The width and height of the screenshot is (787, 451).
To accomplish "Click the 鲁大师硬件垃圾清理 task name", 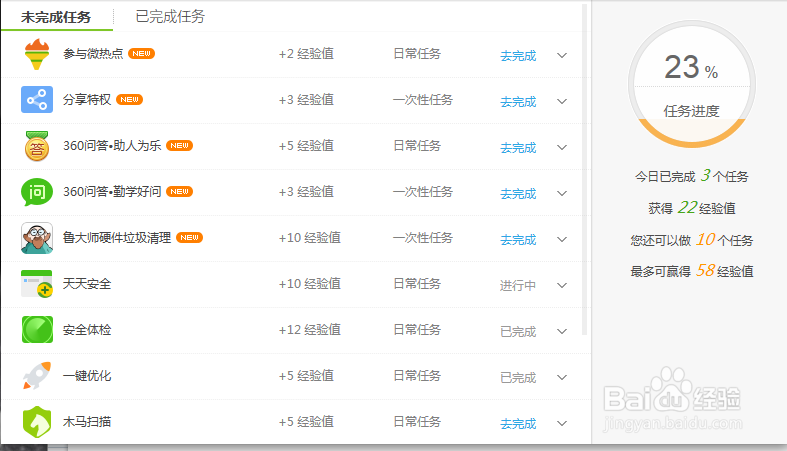I will [x=117, y=237].
